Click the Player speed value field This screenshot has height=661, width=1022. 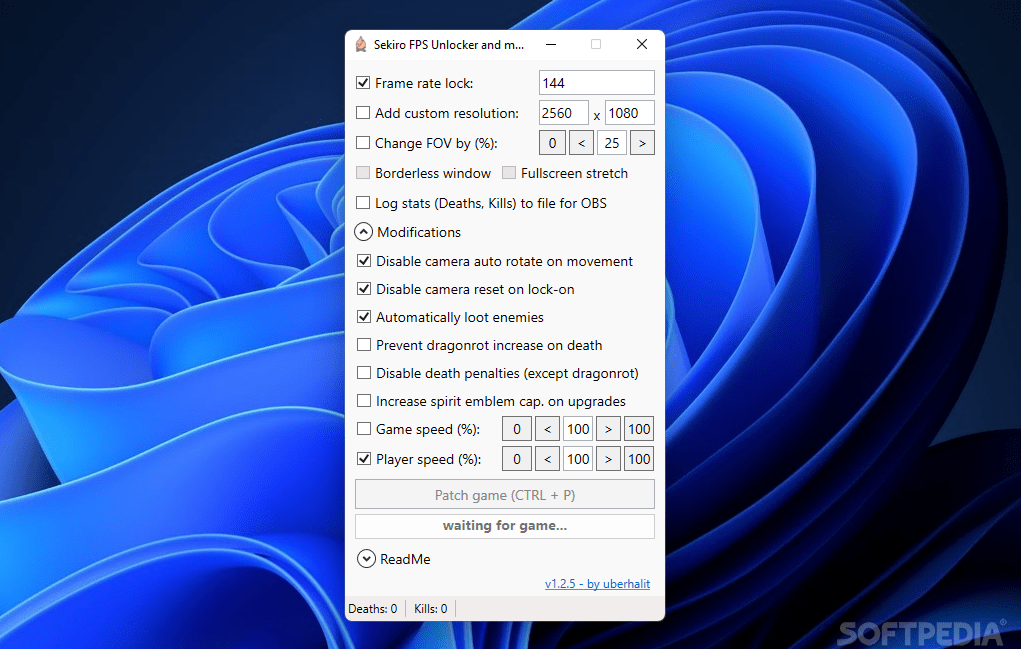click(578, 459)
